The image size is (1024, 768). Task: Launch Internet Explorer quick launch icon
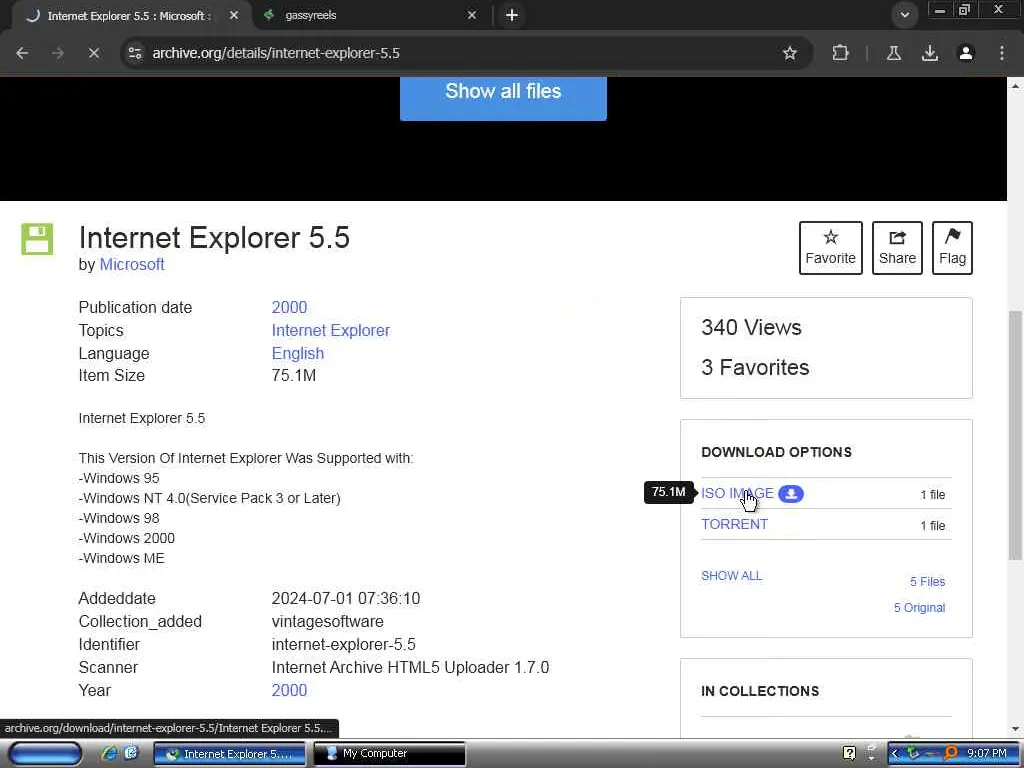(109, 753)
